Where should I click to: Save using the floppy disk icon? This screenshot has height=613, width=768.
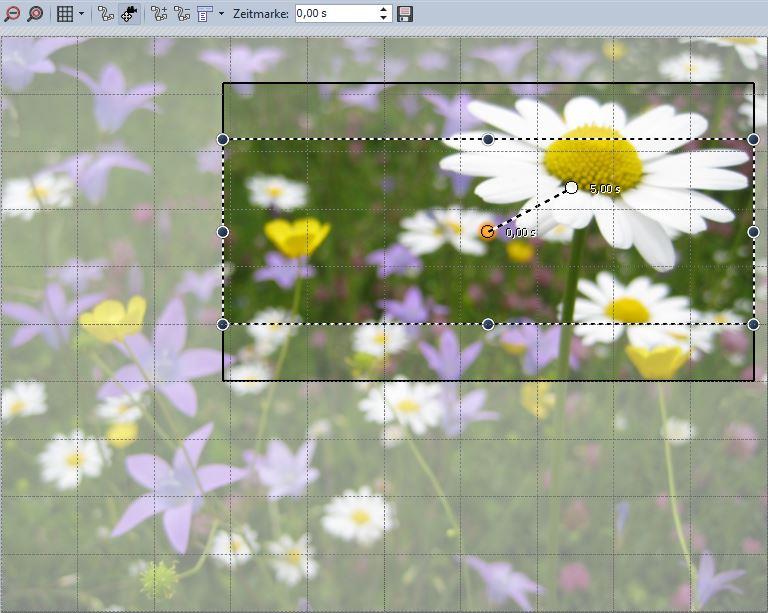pyautogui.click(x=405, y=14)
